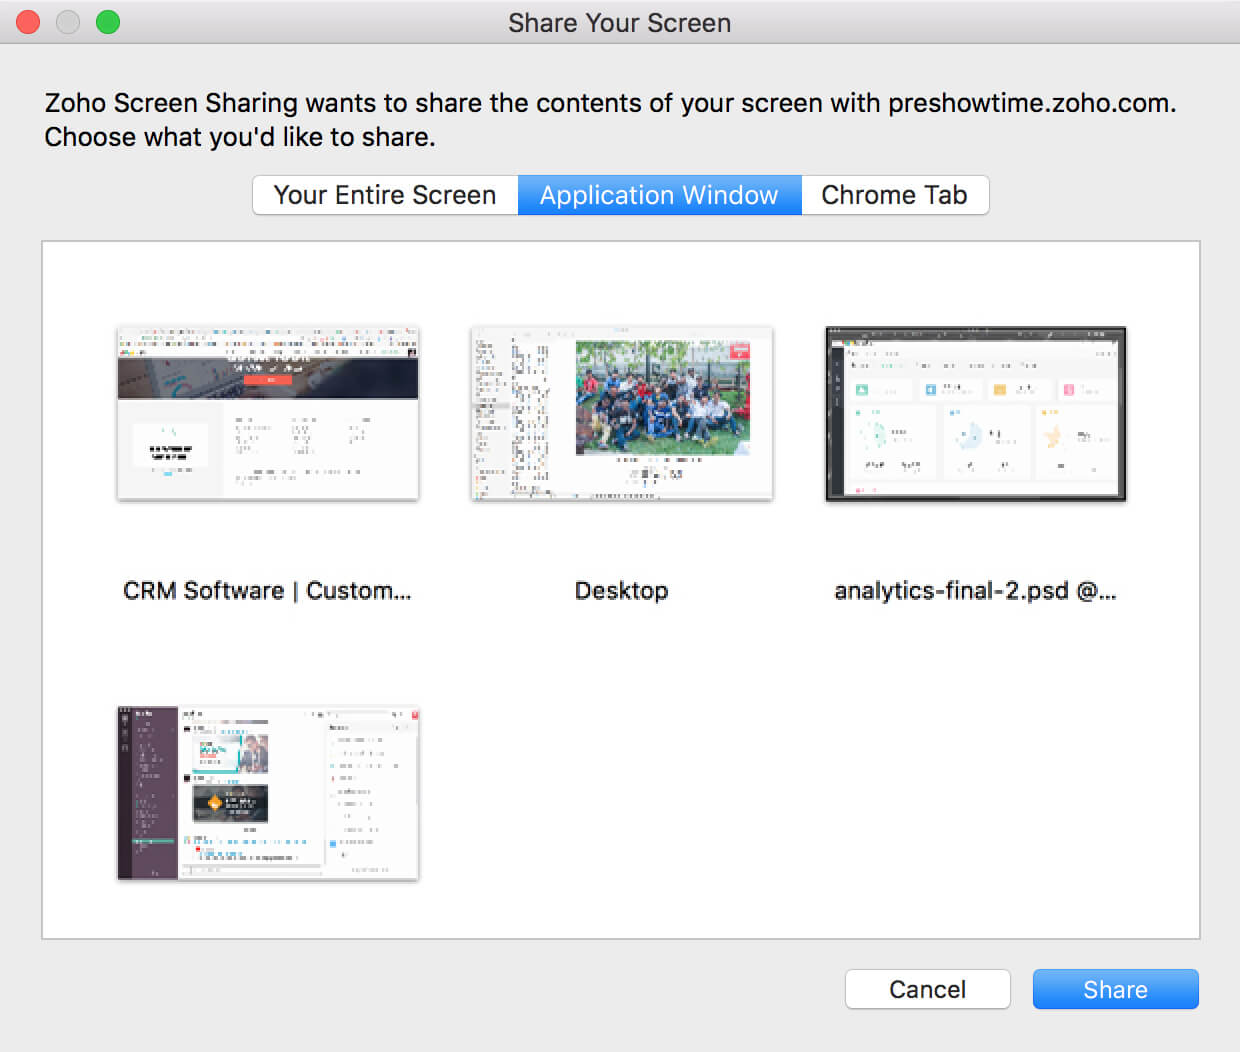Open the Chrome Tab option
The height and width of the screenshot is (1052, 1240).
[895, 195]
